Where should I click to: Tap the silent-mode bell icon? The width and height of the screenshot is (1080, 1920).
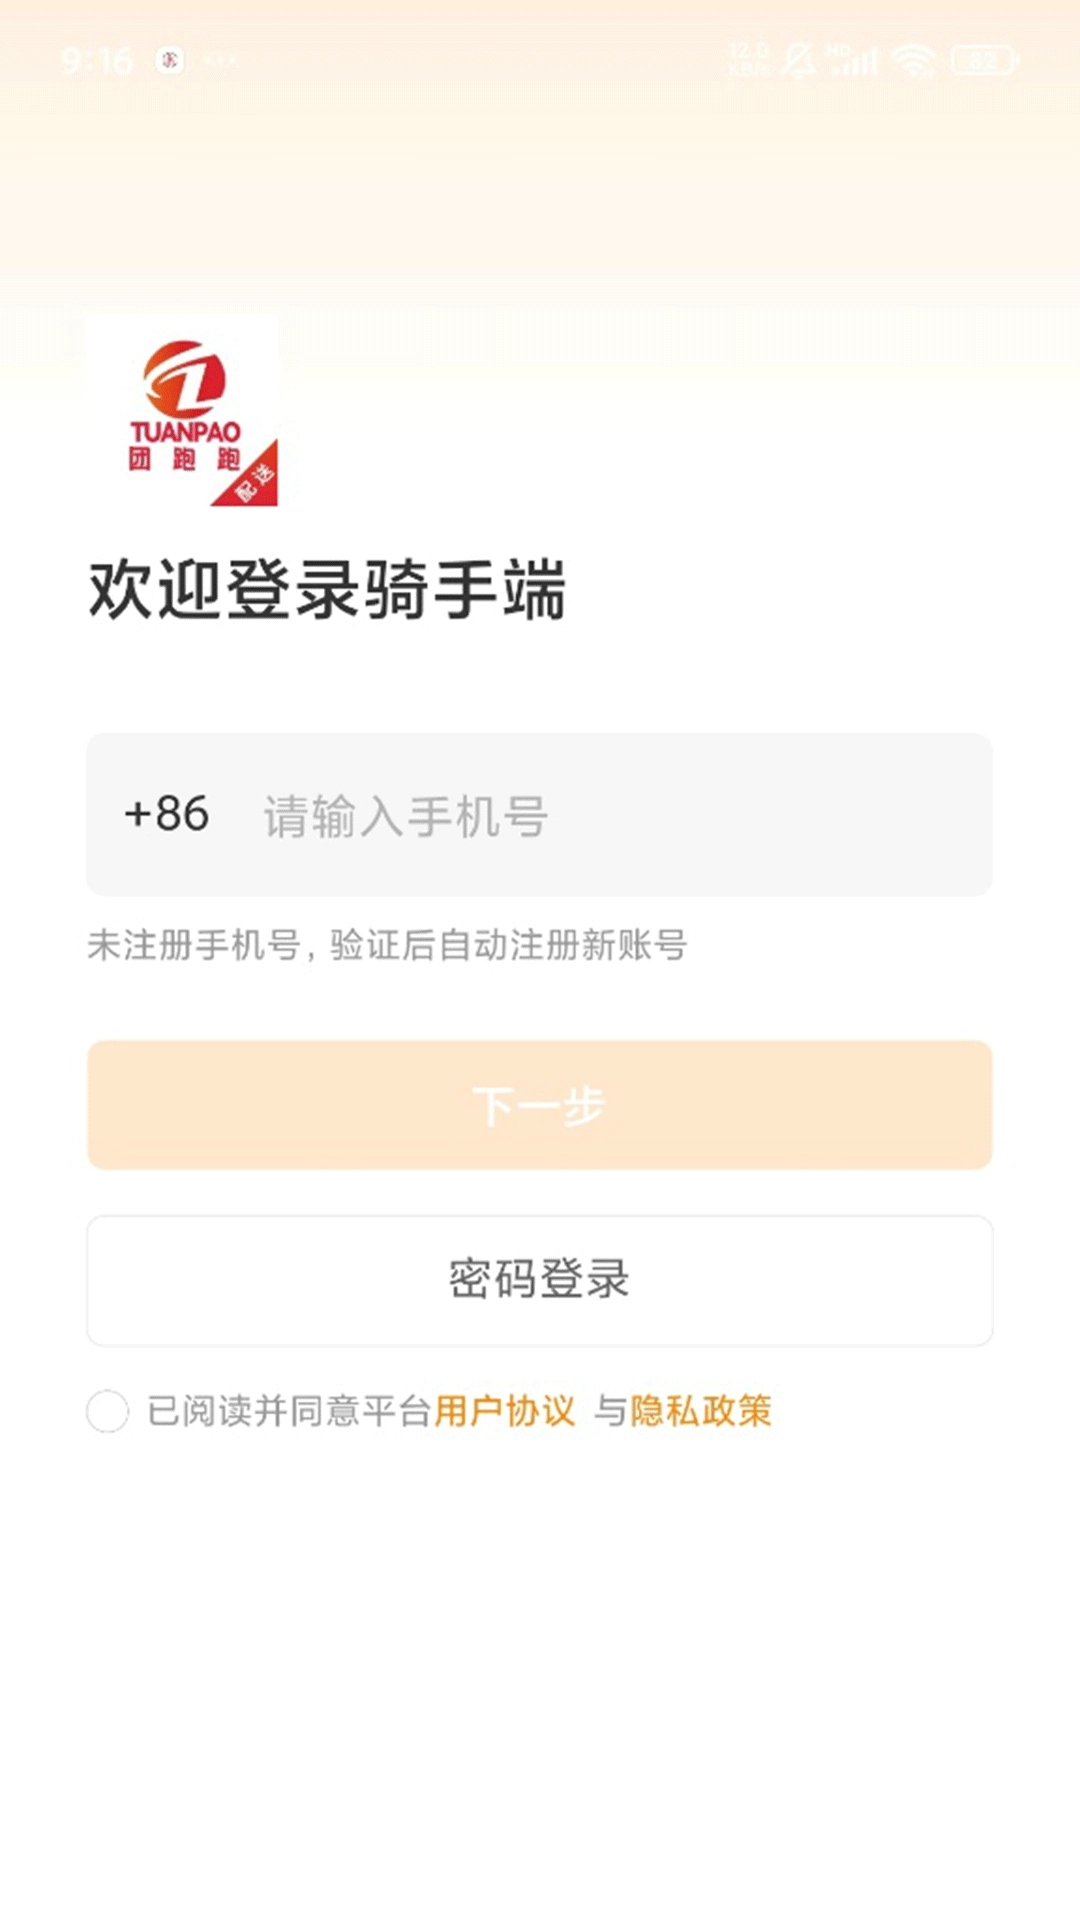(795, 60)
